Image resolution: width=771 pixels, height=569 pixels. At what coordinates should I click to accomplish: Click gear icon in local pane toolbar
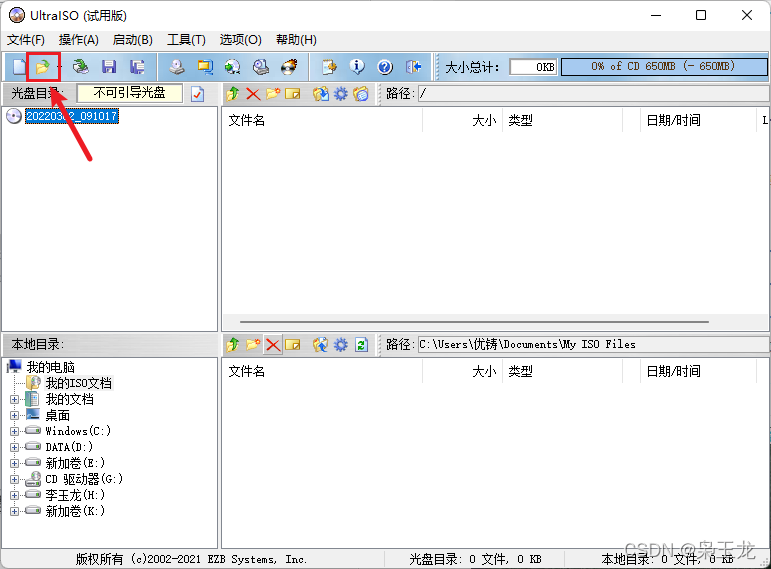click(x=341, y=345)
